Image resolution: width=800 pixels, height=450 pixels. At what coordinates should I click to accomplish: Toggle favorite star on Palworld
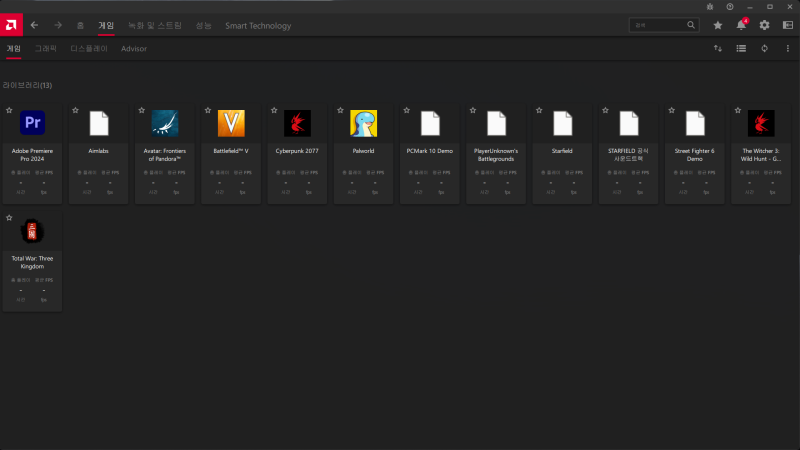[x=340, y=110]
